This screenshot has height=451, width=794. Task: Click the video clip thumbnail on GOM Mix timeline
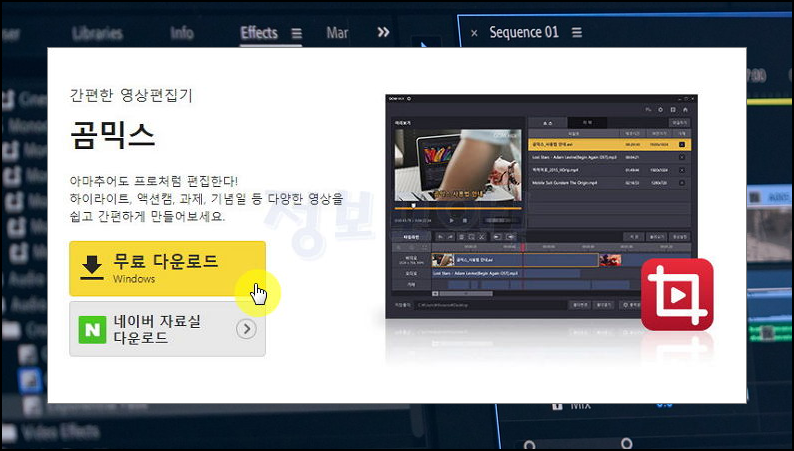coord(443,260)
